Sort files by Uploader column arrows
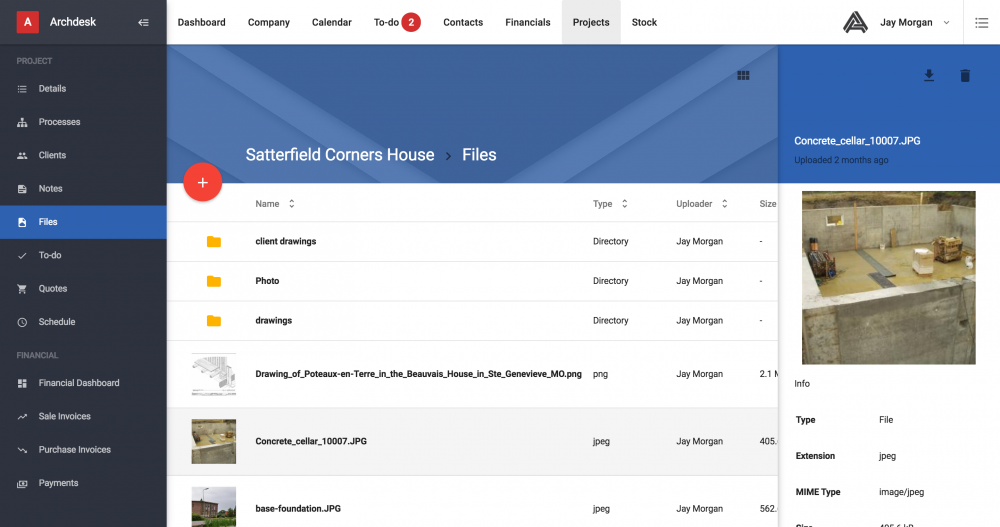 click(724, 204)
